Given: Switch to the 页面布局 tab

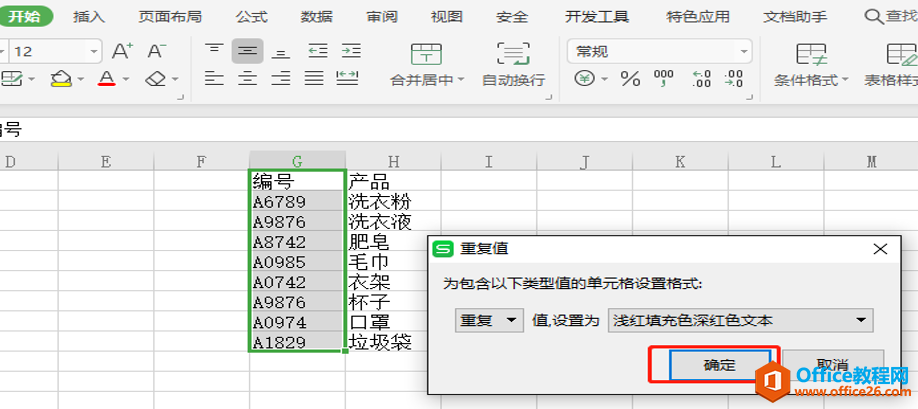Looking at the screenshot, I should tap(170, 16).
